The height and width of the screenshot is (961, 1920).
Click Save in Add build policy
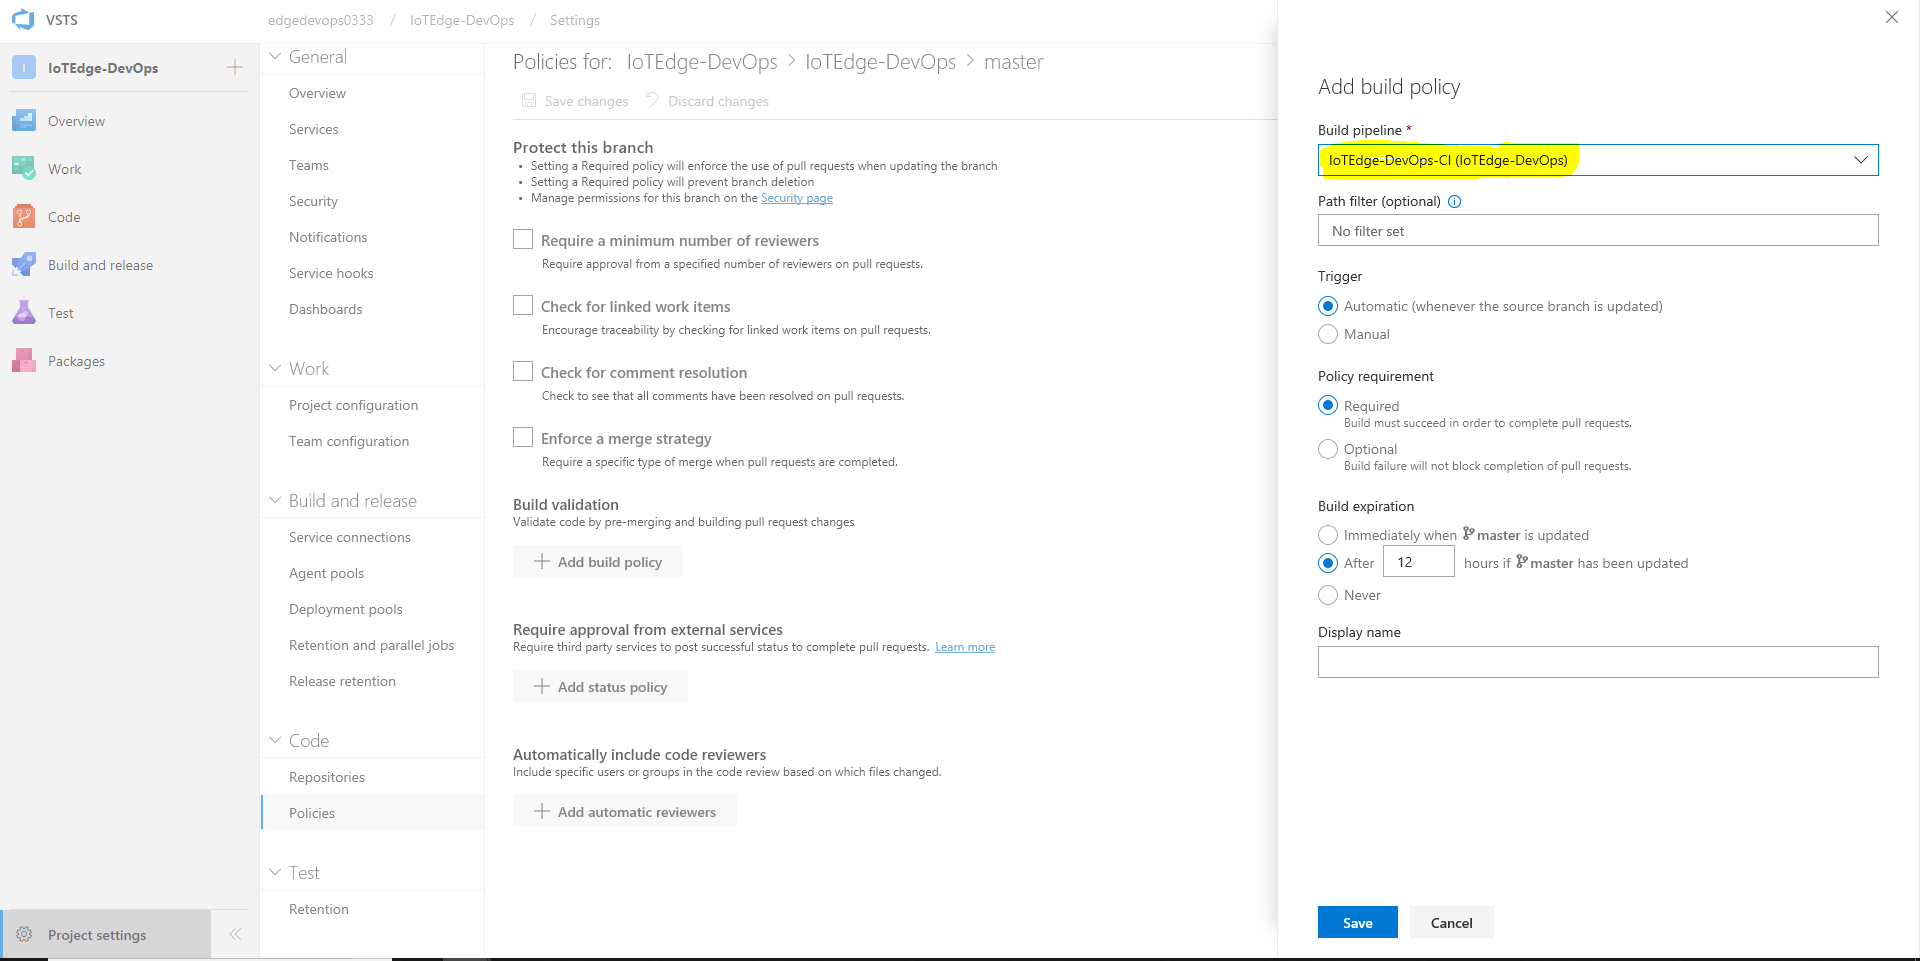pyautogui.click(x=1357, y=922)
